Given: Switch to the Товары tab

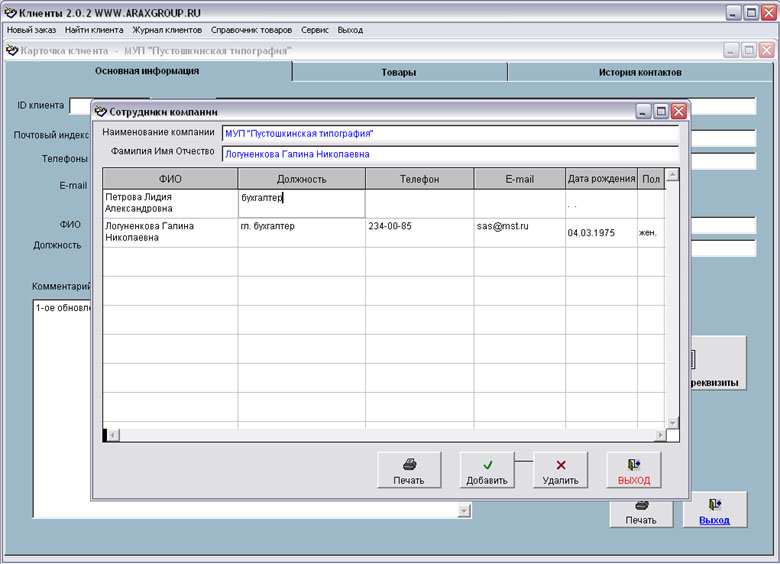Looking at the screenshot, I should point(399,72).
